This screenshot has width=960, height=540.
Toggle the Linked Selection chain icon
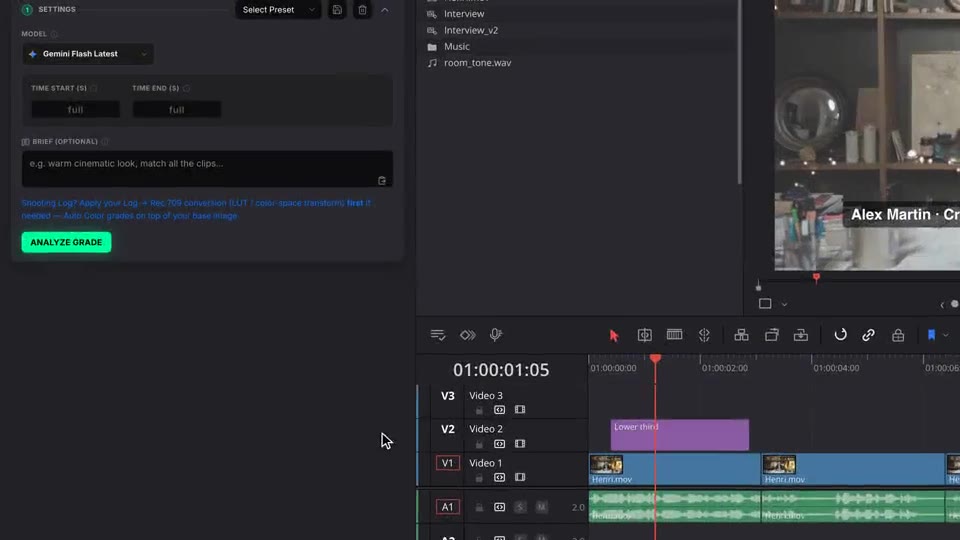[x=868, y=335]
